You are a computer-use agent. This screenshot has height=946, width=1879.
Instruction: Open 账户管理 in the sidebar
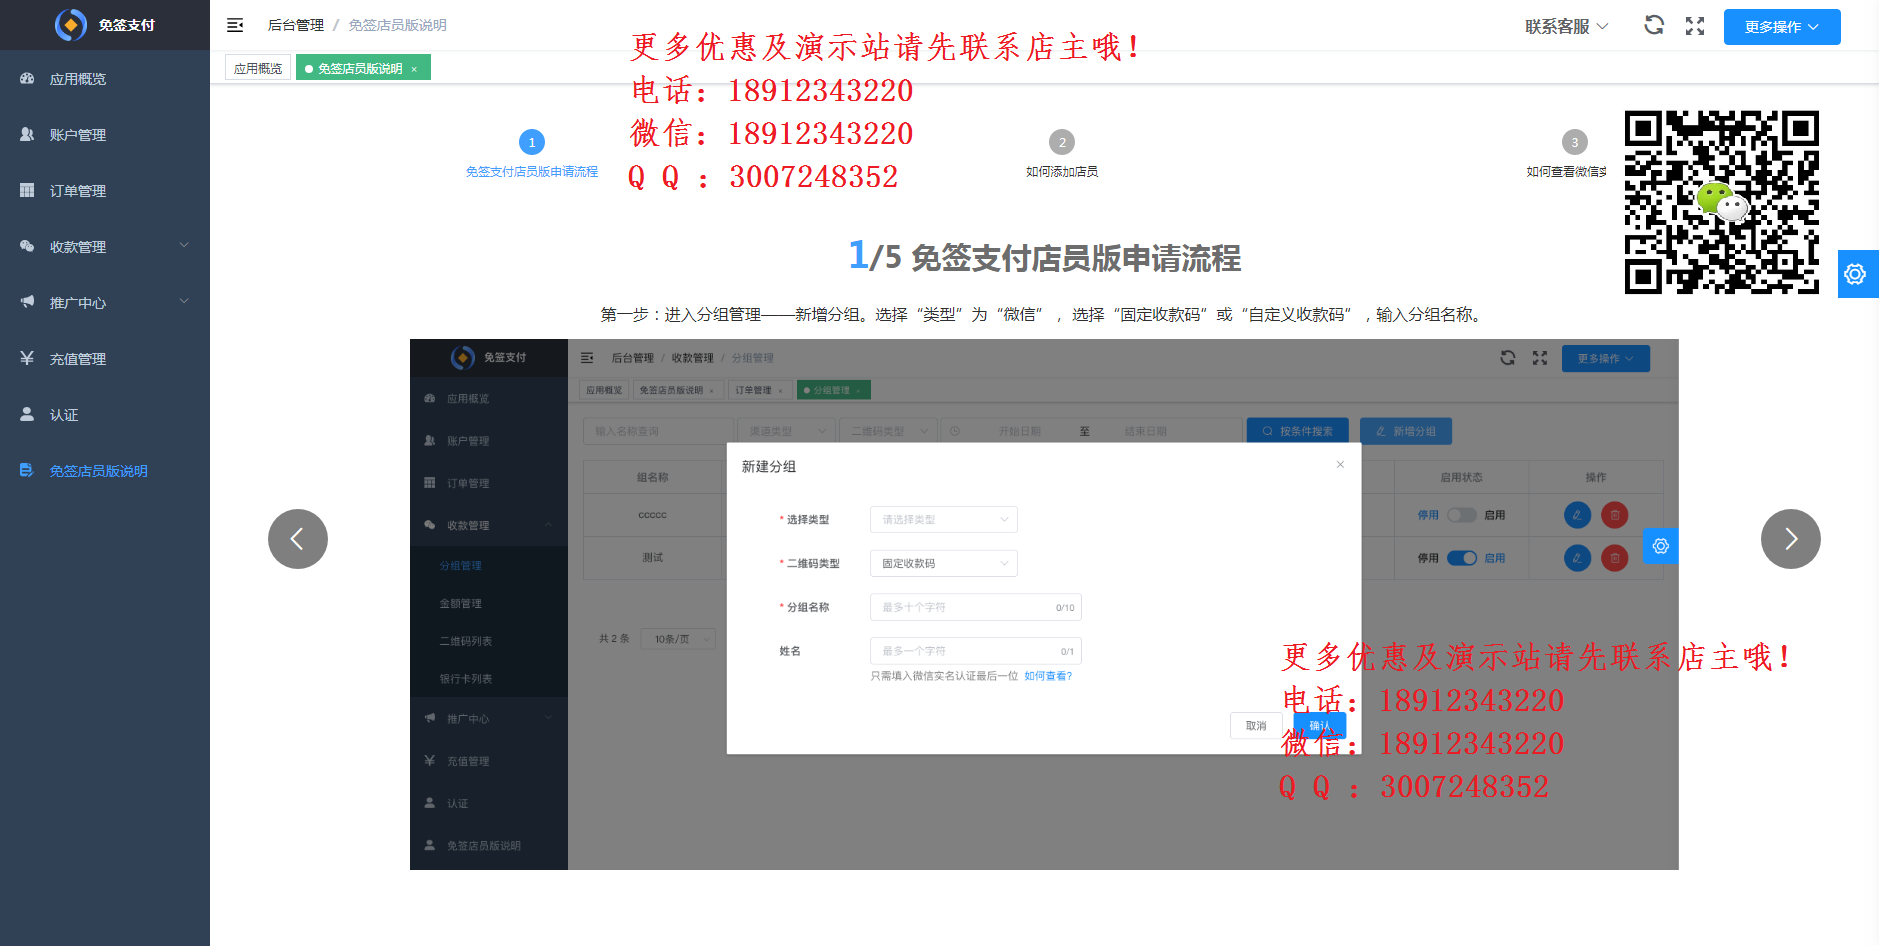coord(105,135)
